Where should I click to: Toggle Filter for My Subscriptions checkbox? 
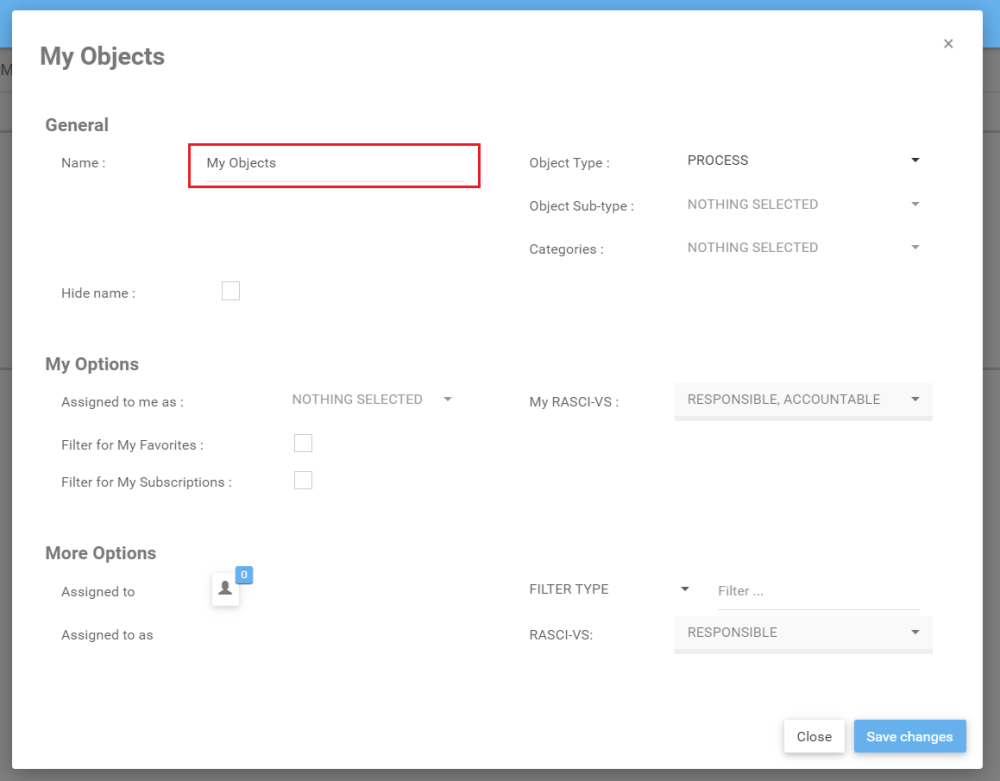(303, 481)
